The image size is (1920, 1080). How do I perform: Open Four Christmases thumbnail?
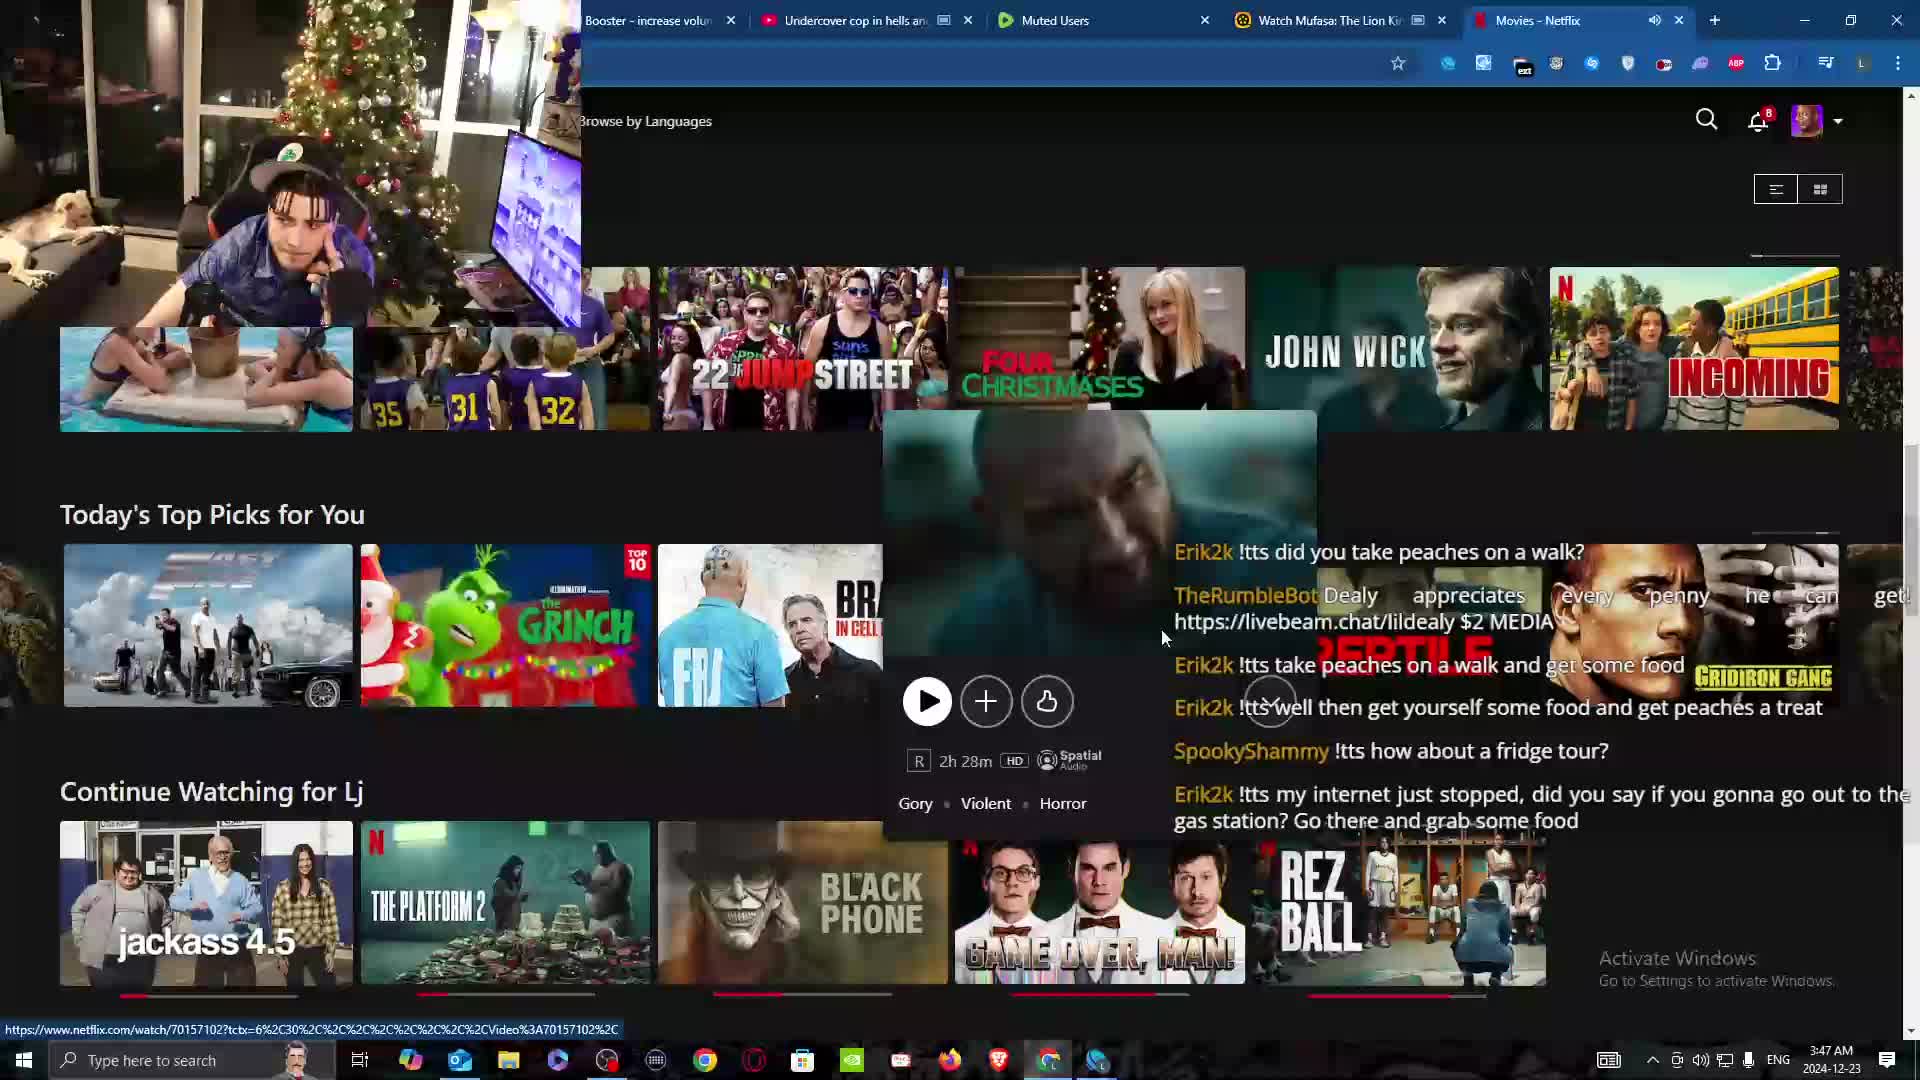tap(1100, 338)
